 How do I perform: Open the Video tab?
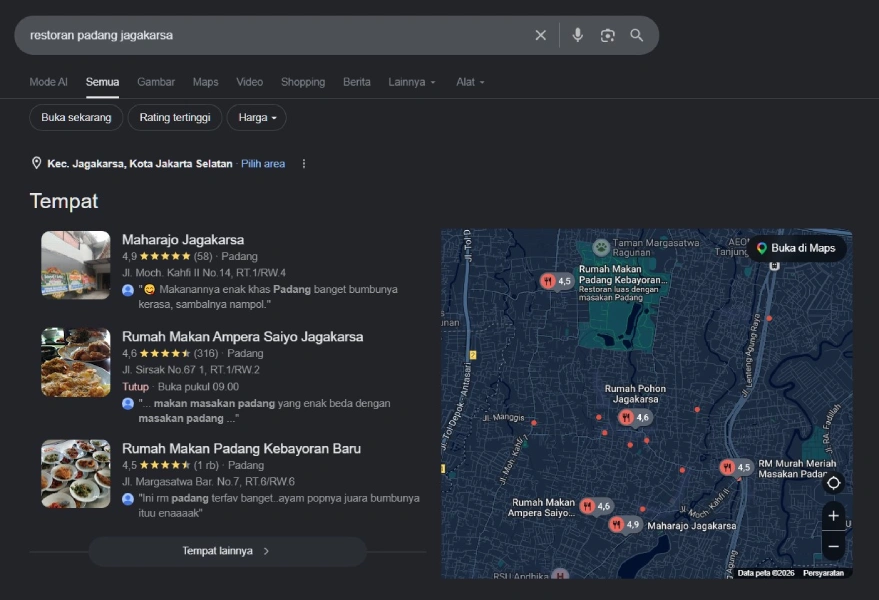[x=249, y=82]
